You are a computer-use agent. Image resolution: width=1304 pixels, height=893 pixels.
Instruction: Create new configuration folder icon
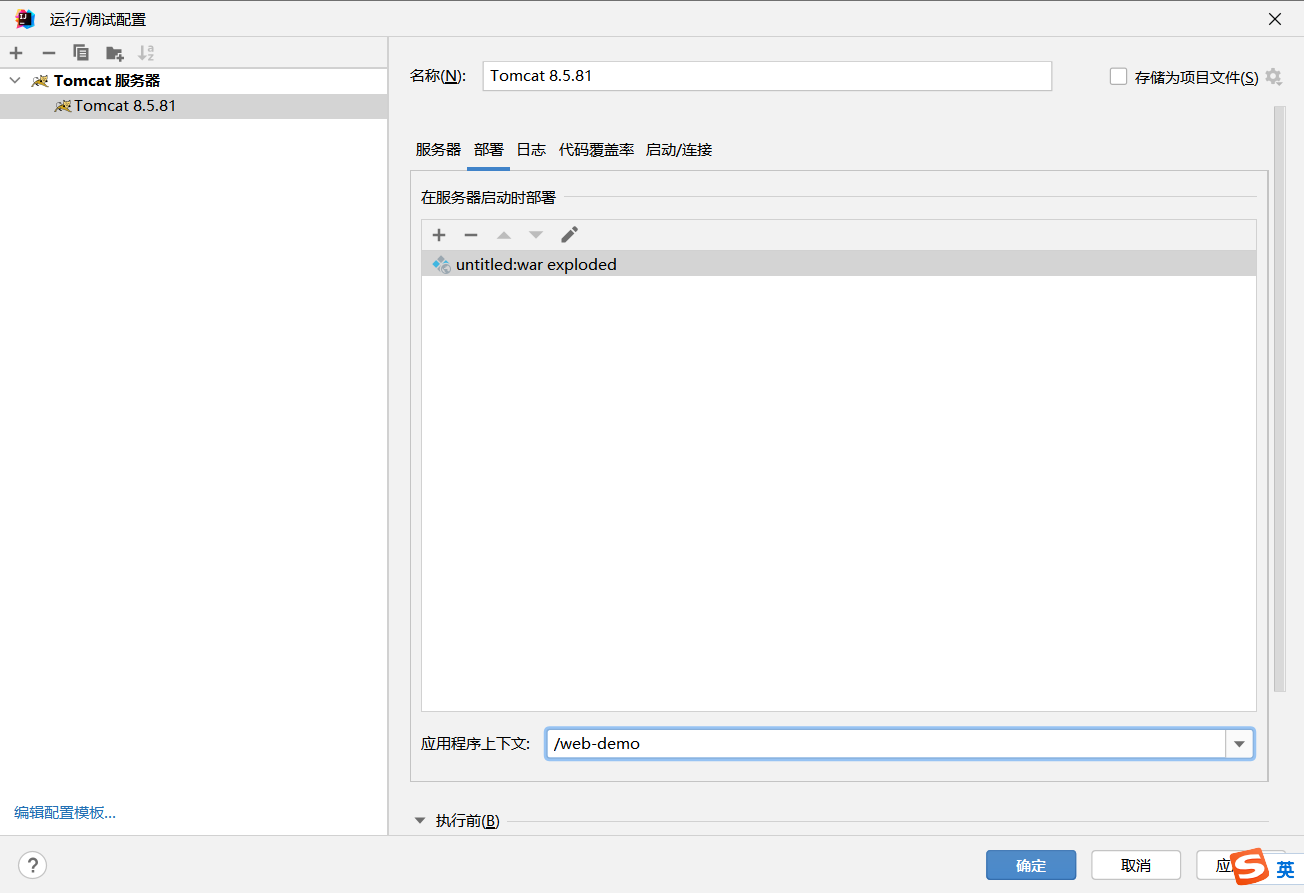(x=114, y=53)
